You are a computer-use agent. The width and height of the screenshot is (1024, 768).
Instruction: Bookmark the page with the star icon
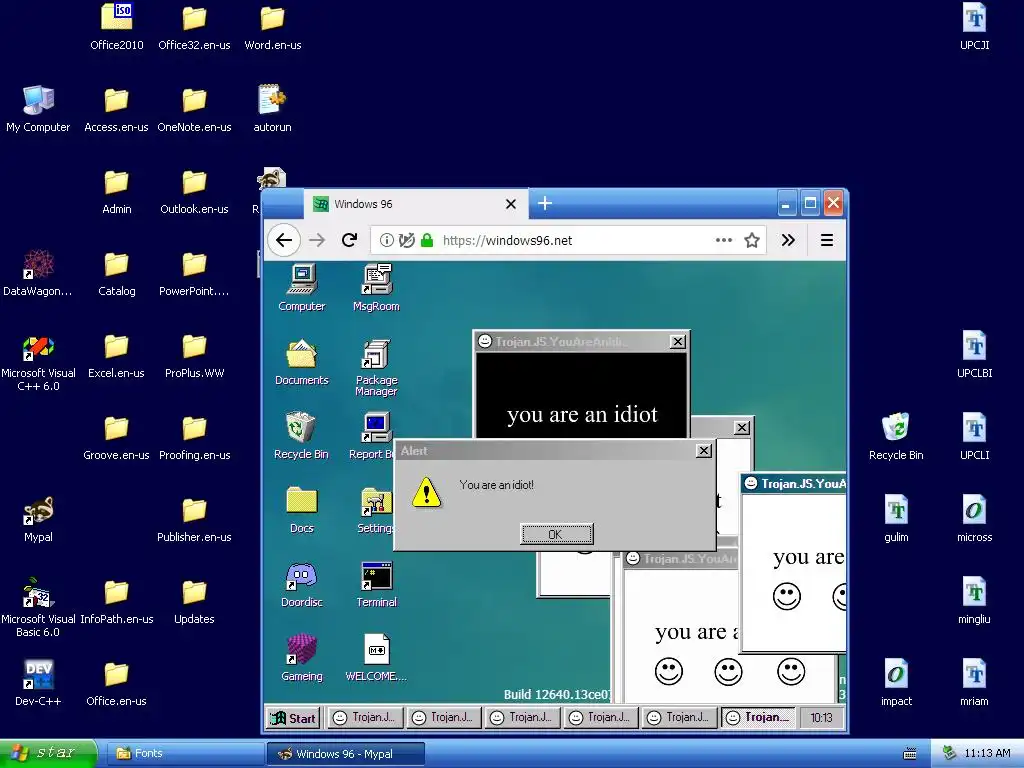(x=752, y=240)
